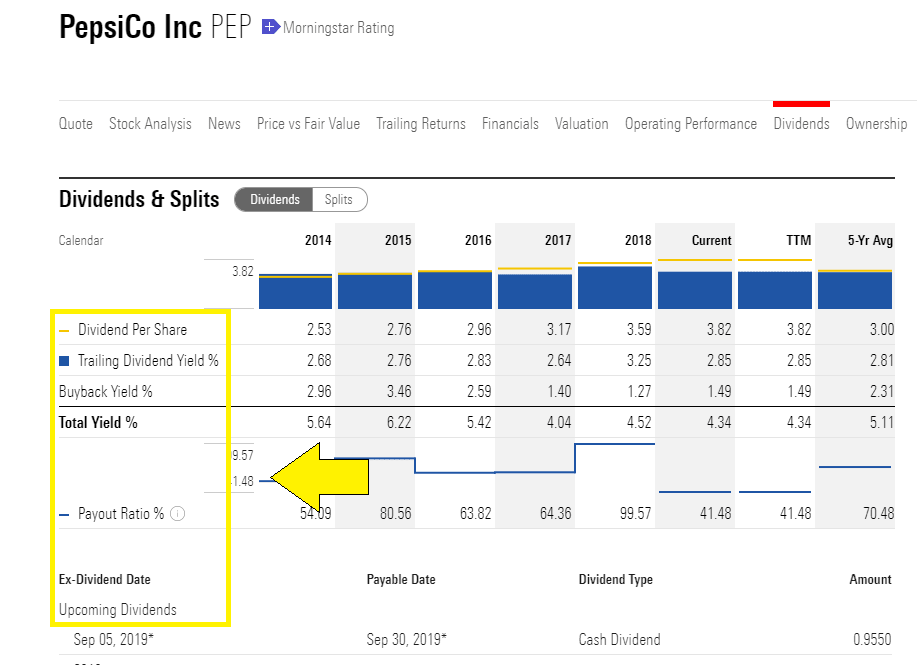Click the blue Payout Ratio legend dash
Viewport: 917px width, 665px height.
(x=64, y=515)
